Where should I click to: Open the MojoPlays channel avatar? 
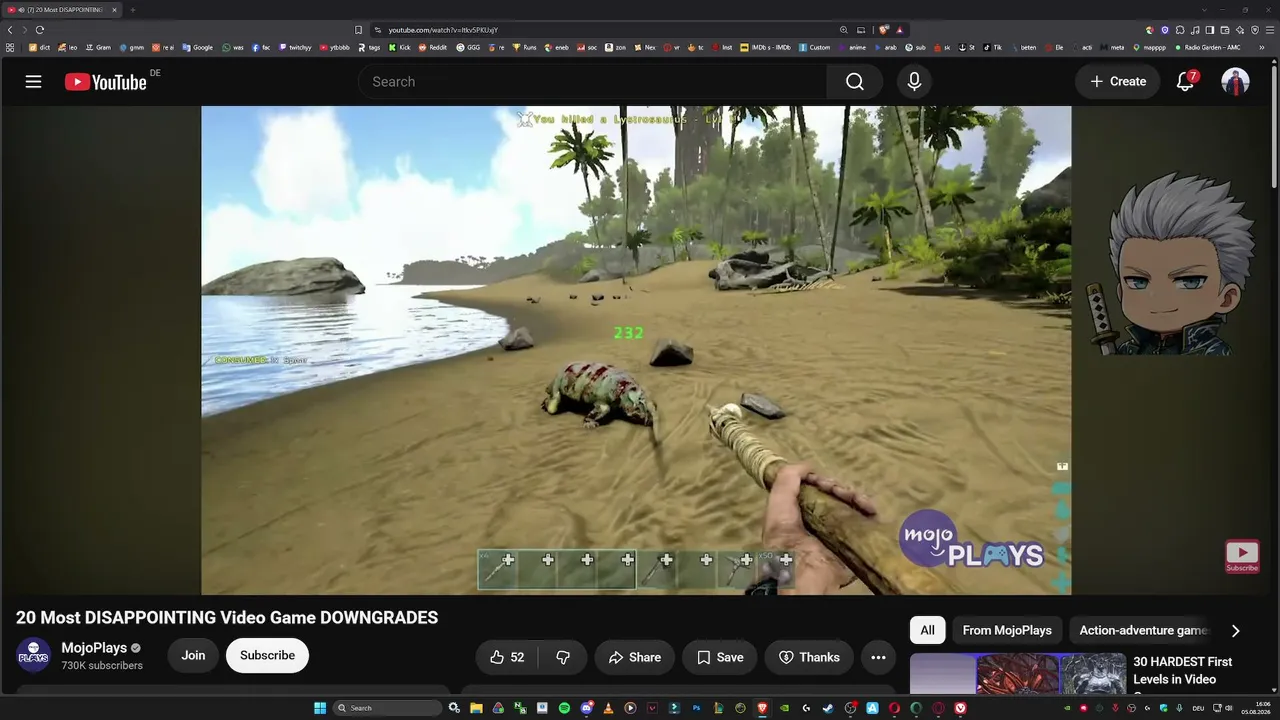(x=33, y=655)
